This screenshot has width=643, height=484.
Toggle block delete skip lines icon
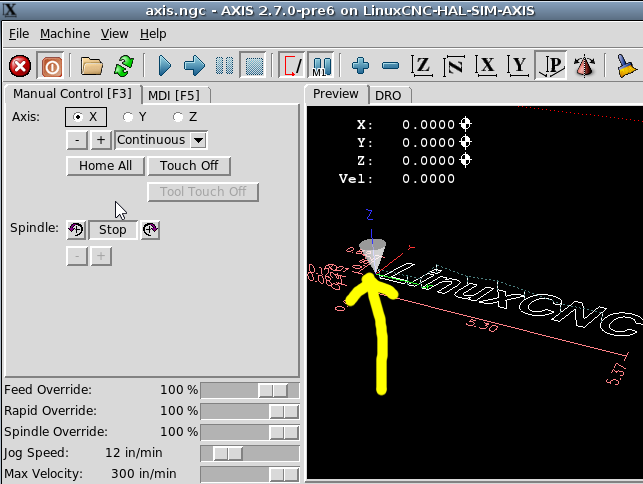pos(292,66)
